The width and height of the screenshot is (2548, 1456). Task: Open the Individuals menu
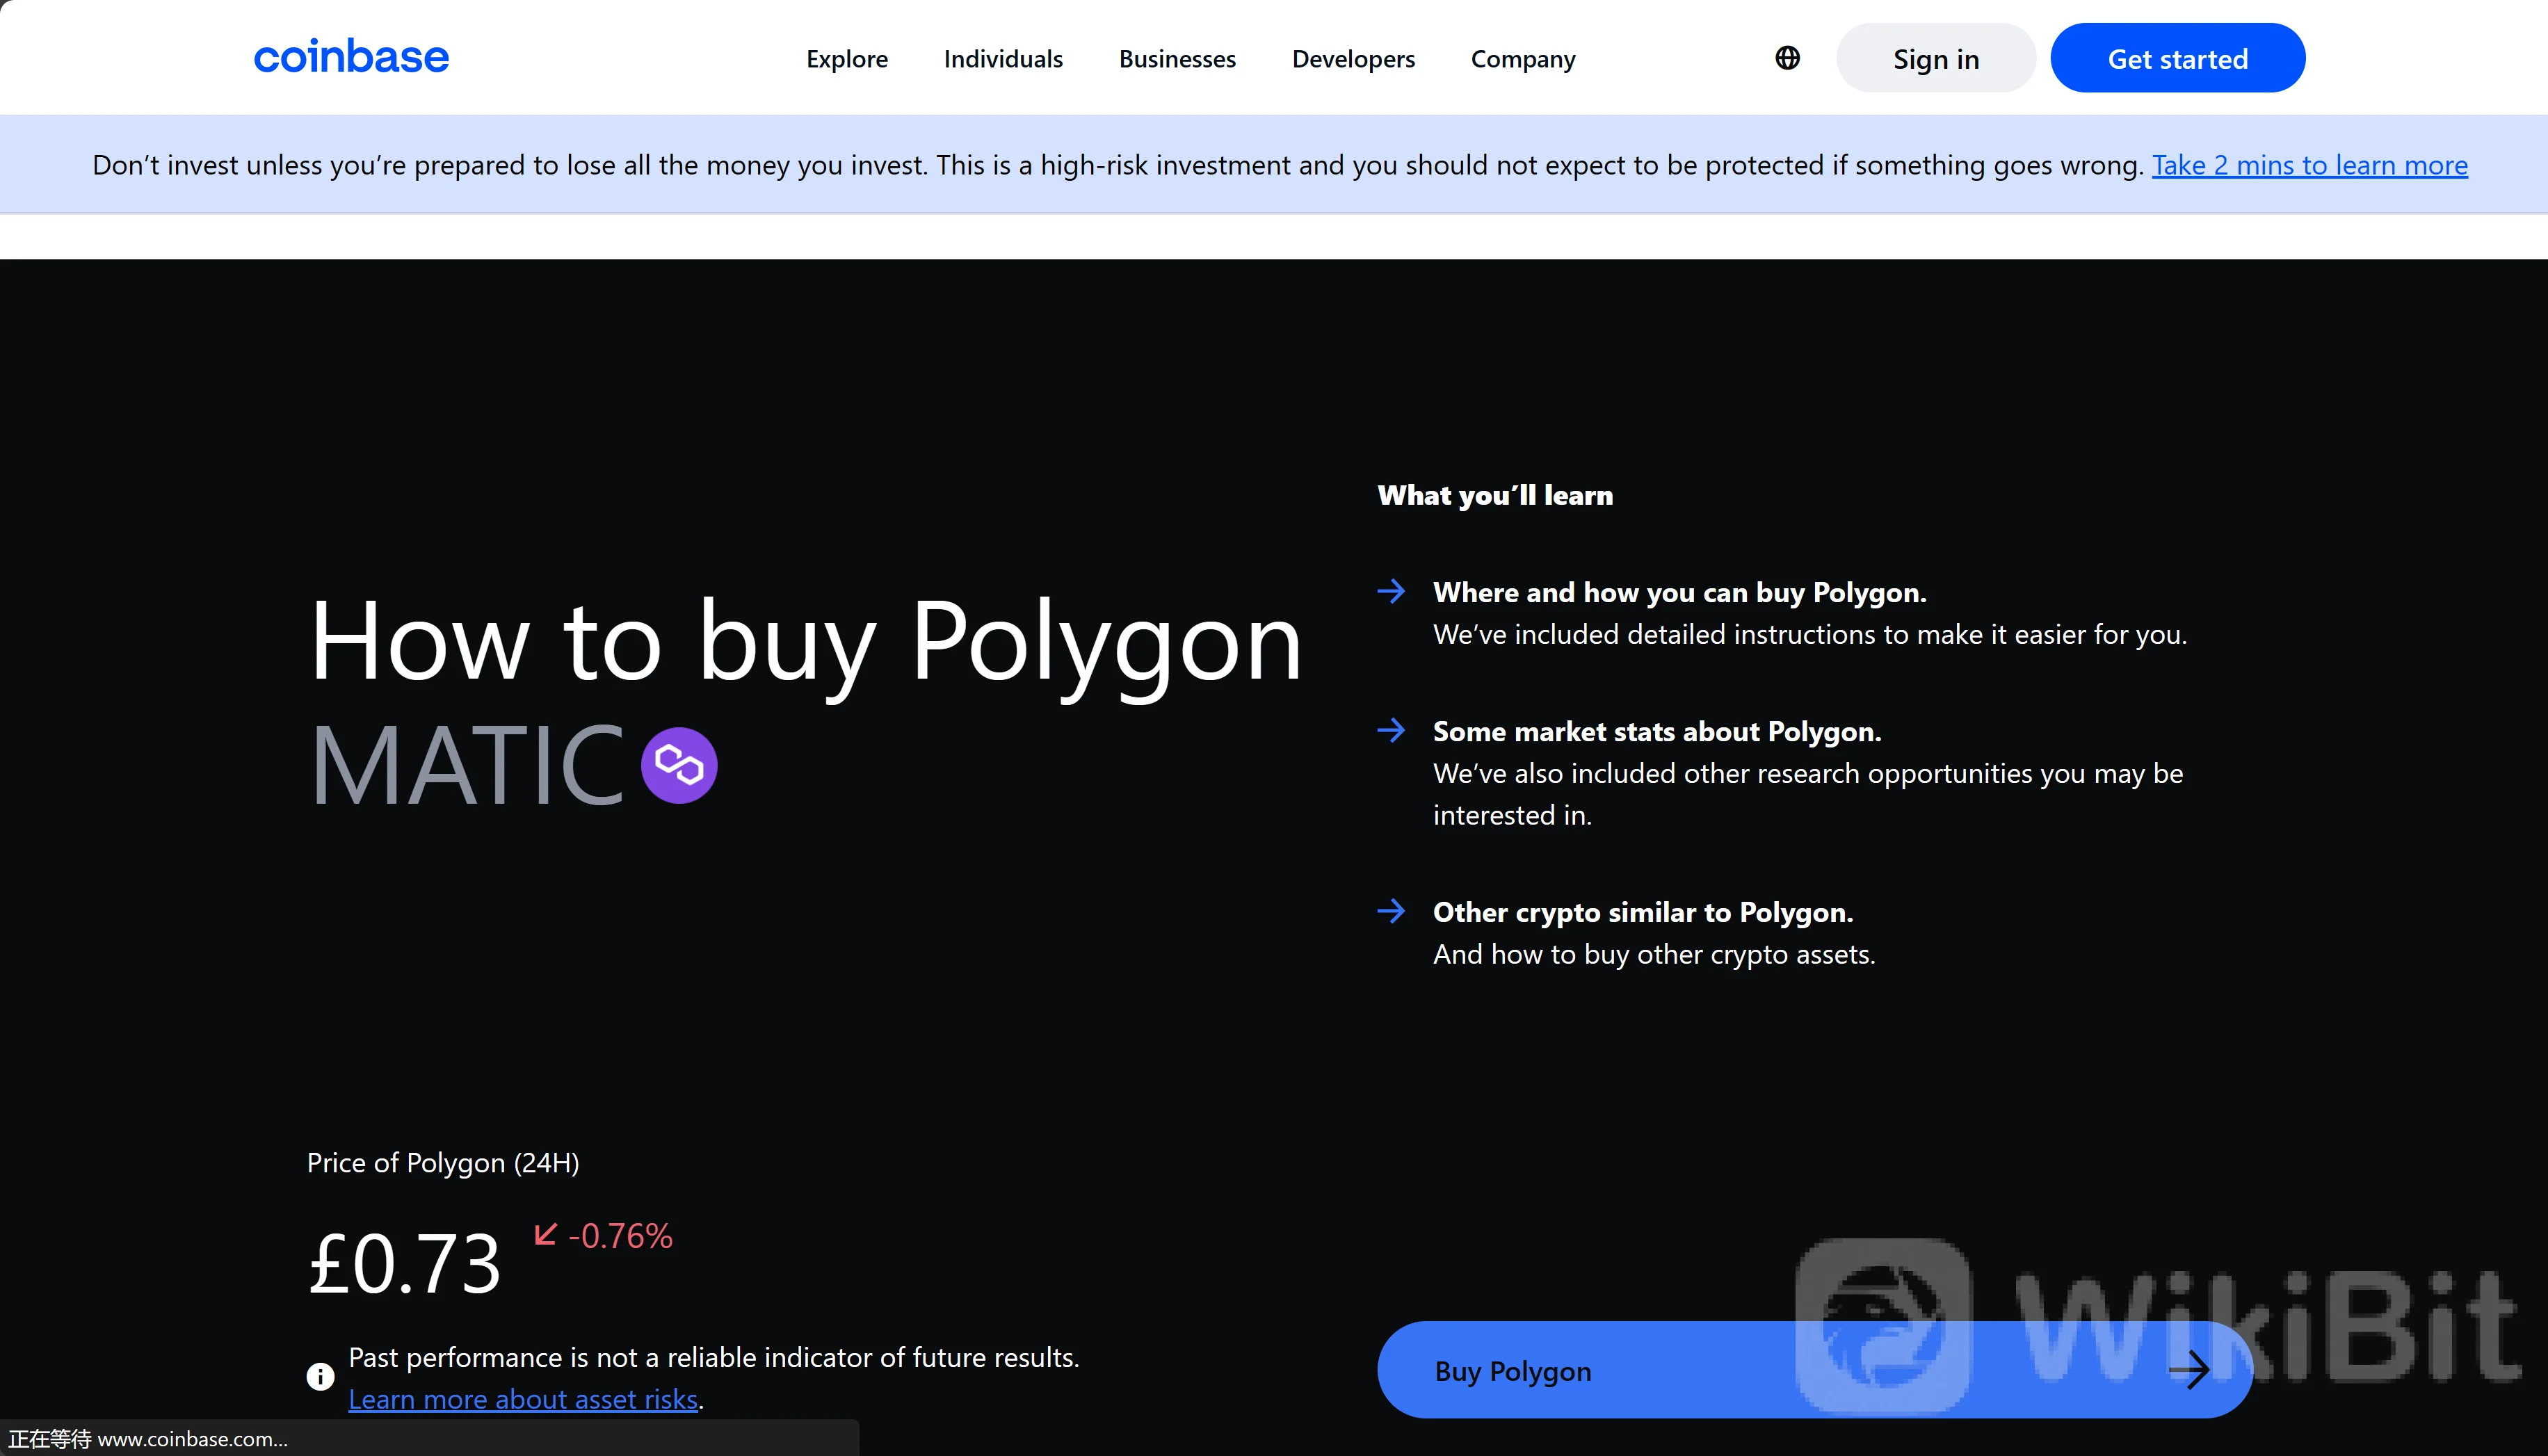(x=1003, y=59)
